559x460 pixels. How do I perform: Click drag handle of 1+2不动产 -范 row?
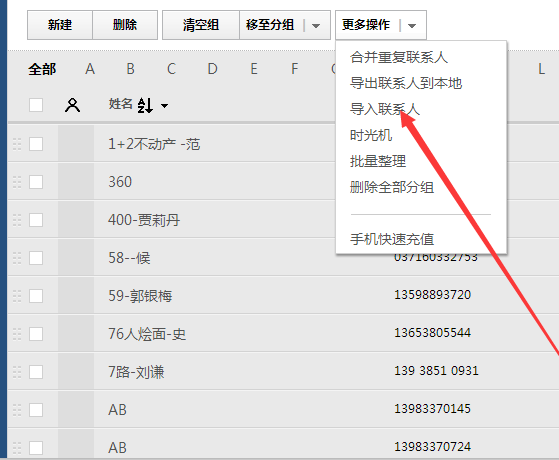(17, 144)
